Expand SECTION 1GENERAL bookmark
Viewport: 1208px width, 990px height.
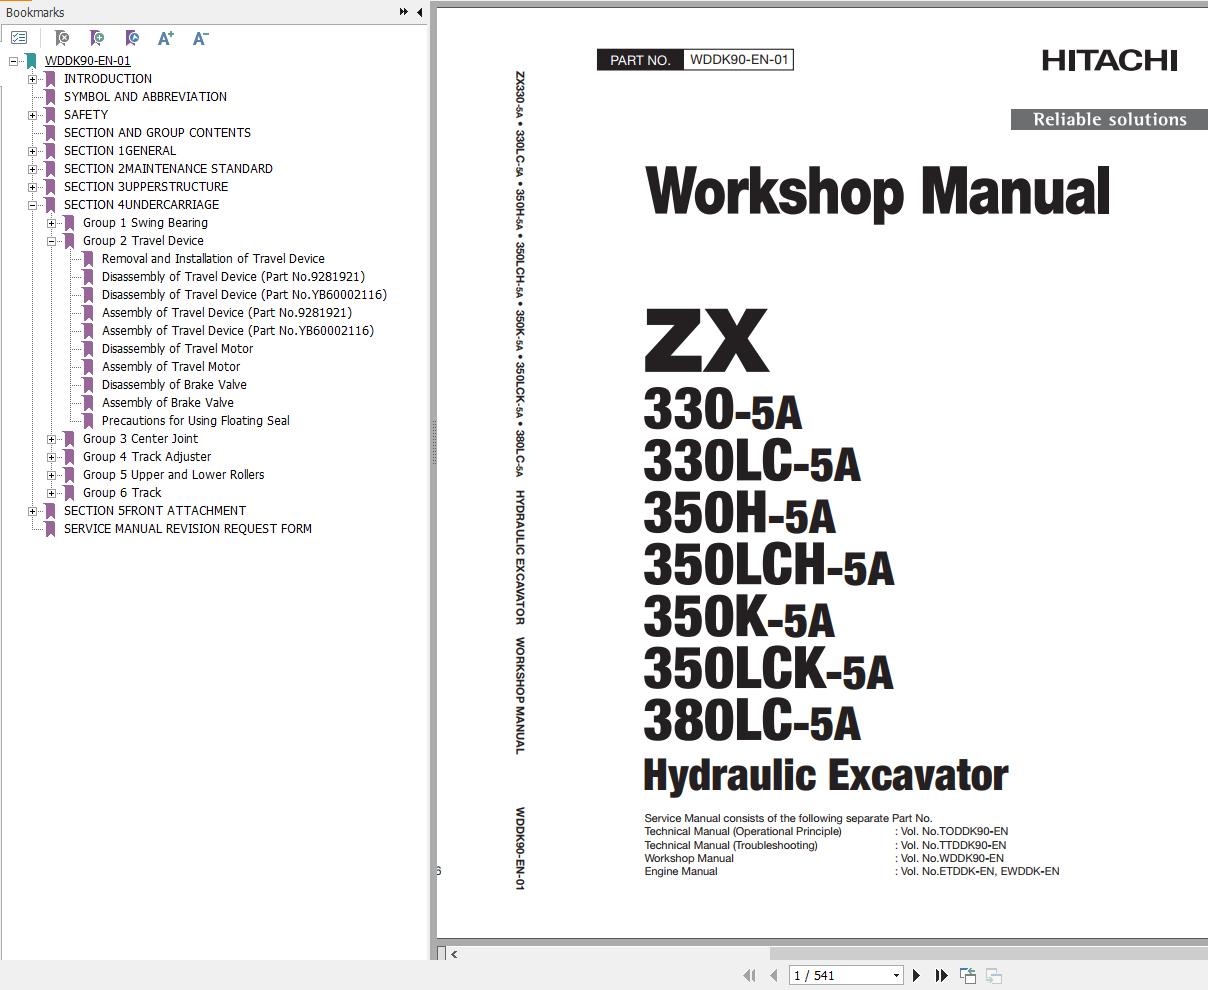point(33,151)
